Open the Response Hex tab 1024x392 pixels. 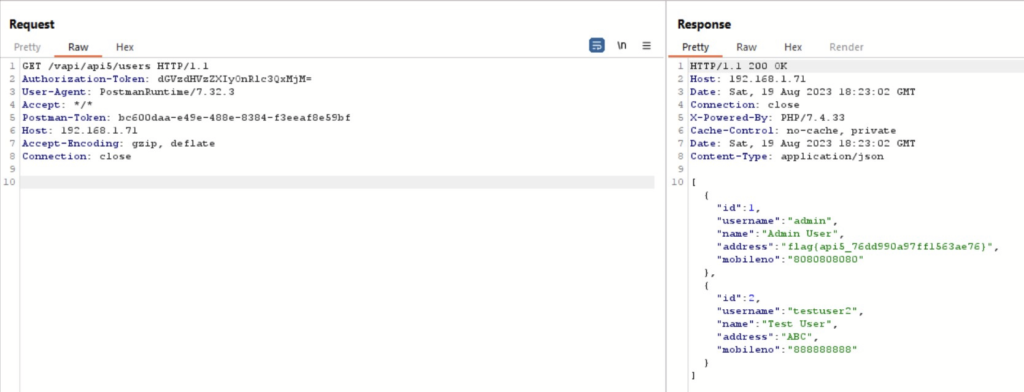793,47
